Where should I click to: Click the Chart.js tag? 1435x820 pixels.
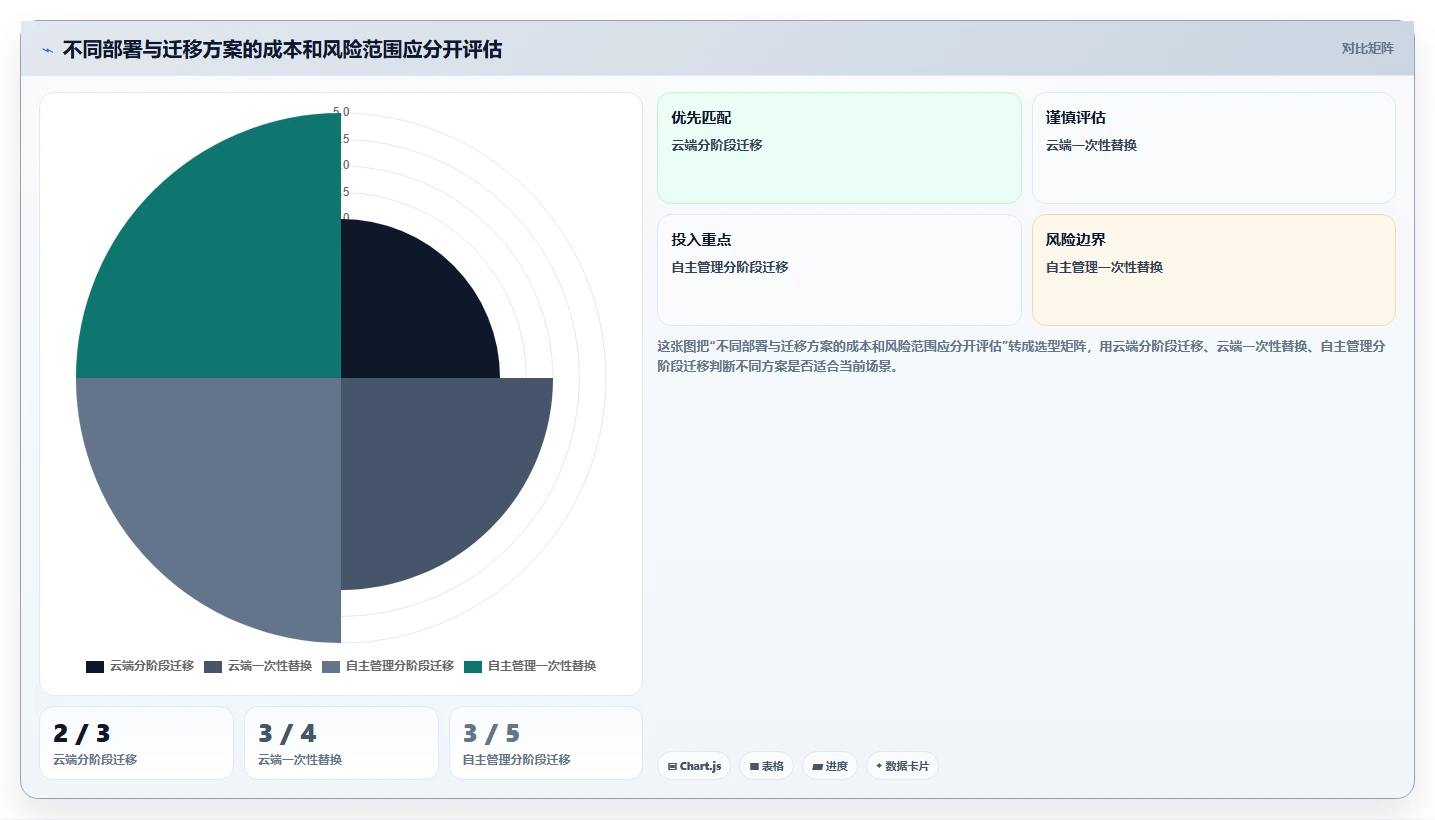(x=694, y=766)
